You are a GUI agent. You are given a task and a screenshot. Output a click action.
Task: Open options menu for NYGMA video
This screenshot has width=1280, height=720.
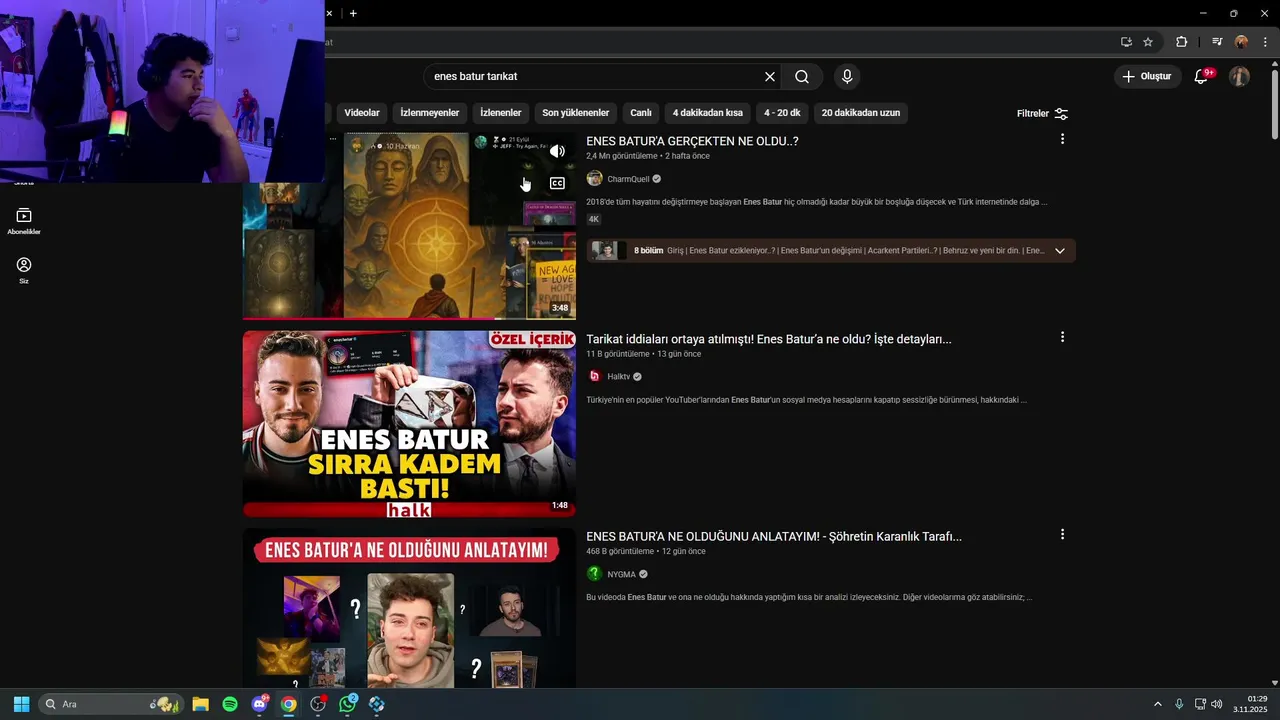pyautogui.click(x=1062, y=535)
